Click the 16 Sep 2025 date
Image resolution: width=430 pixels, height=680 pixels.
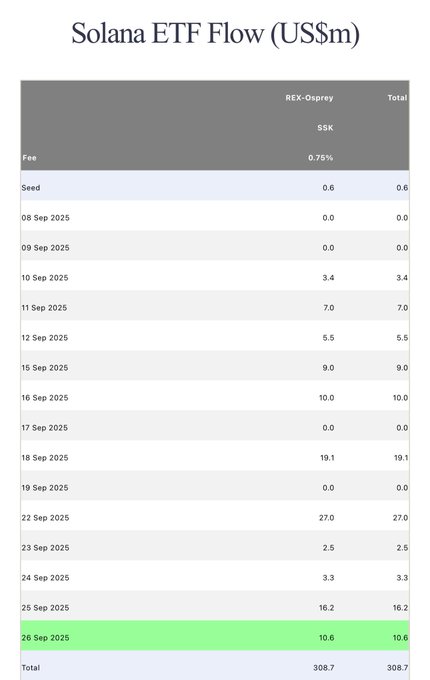point(45,398)
